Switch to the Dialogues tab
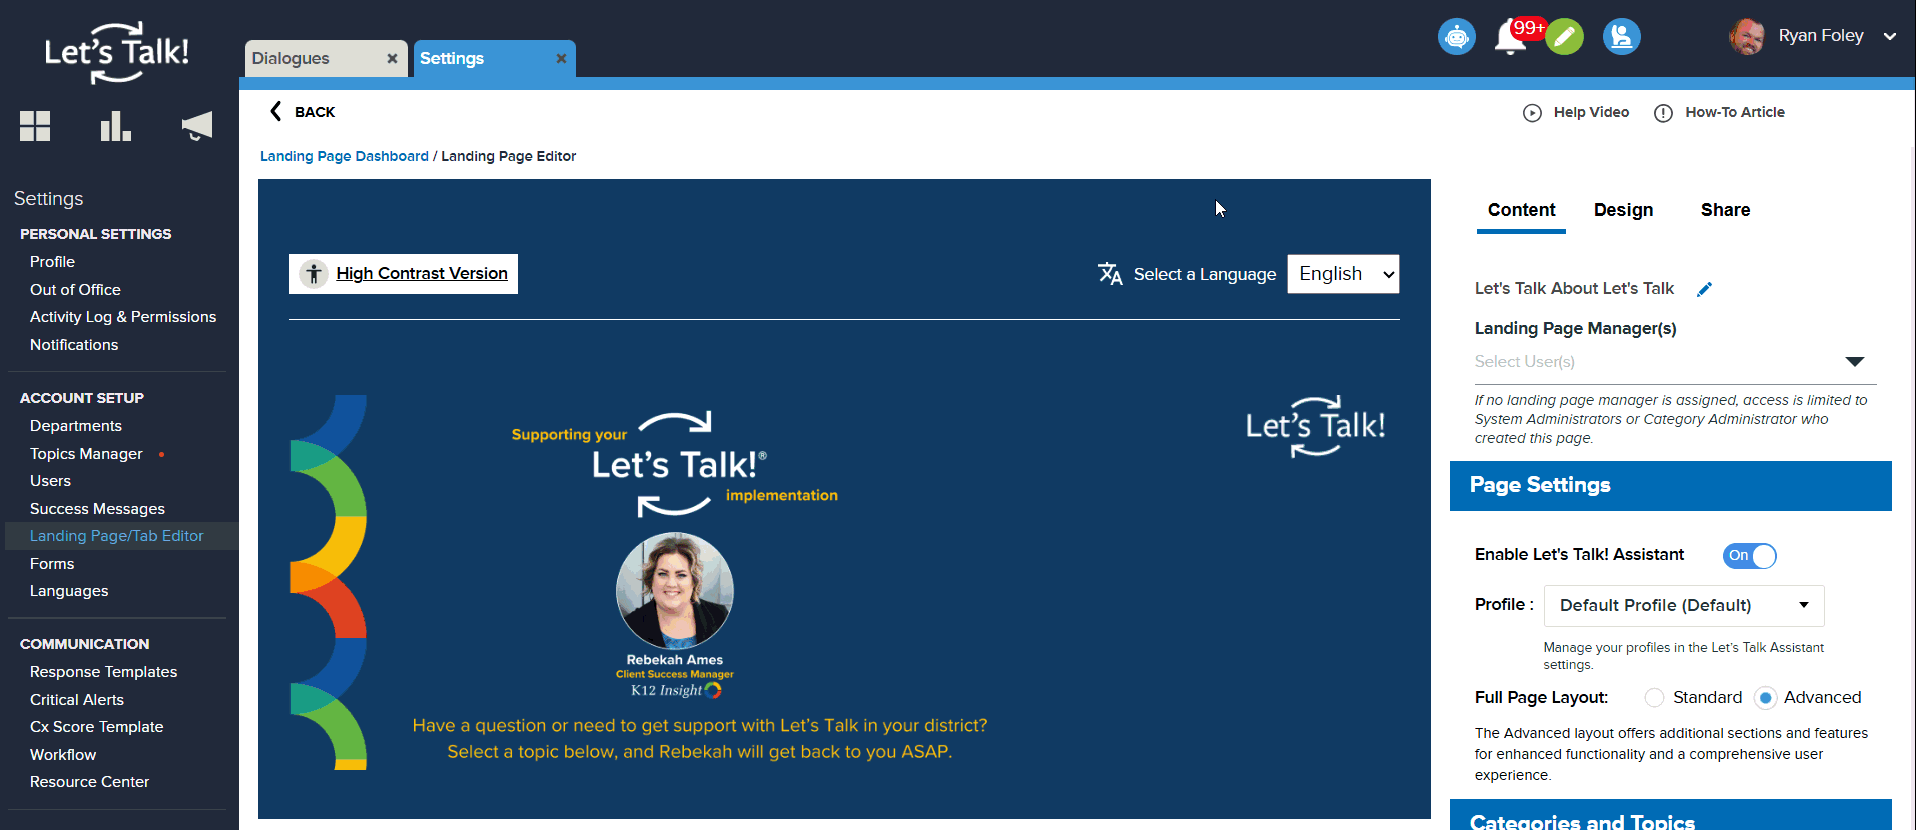This screenshot has height=830, width=1916. [x=326, y=59]
